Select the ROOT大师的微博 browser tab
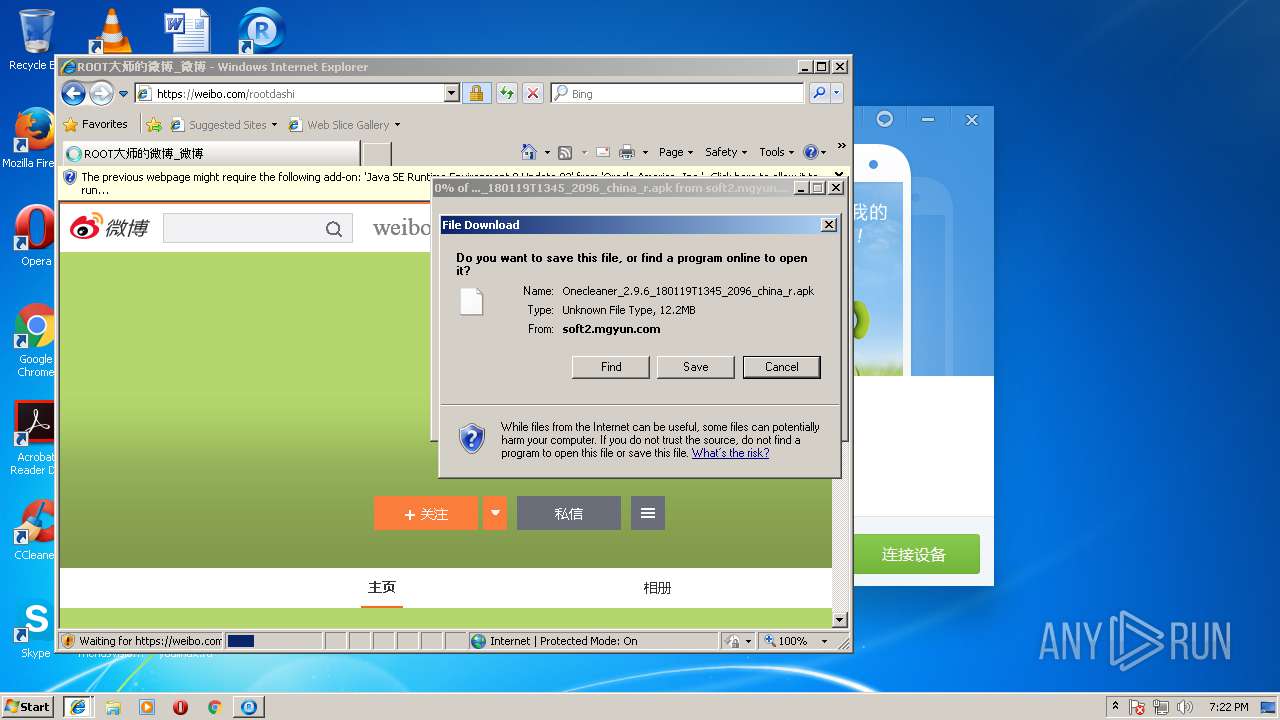The height and width of the screenshot is (720, 1280). tap(210, 154)
